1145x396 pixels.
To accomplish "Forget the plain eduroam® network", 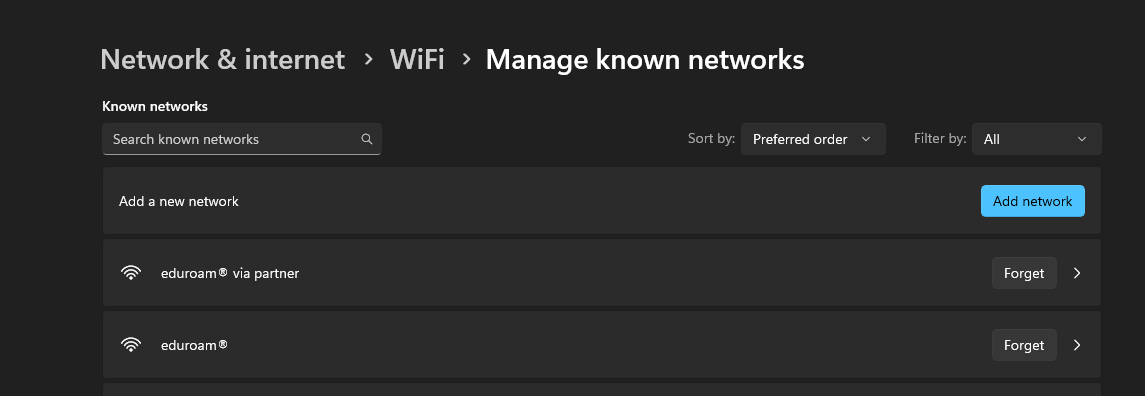I will 1024,345.
